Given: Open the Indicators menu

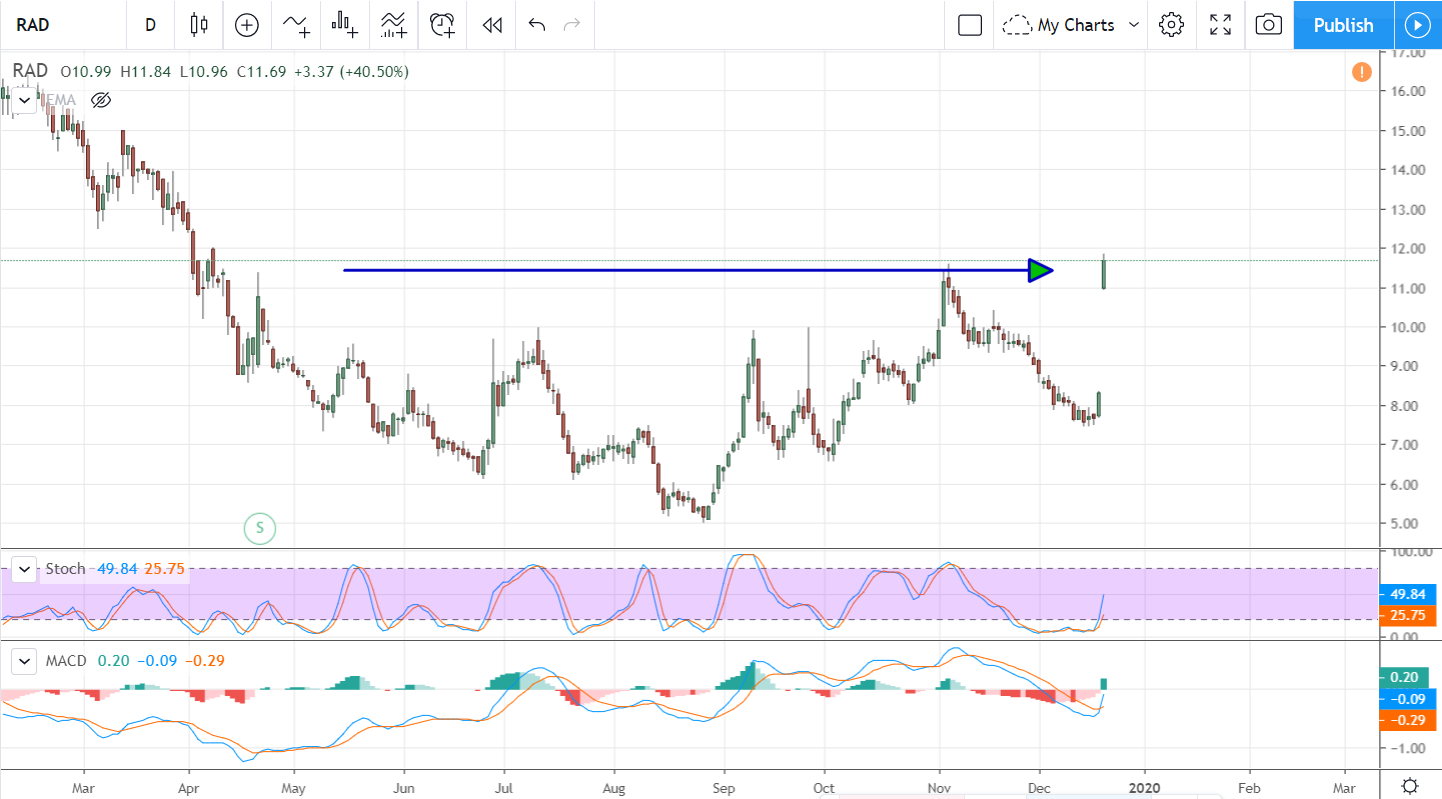Looking at the screenshot, I should 296,25.
